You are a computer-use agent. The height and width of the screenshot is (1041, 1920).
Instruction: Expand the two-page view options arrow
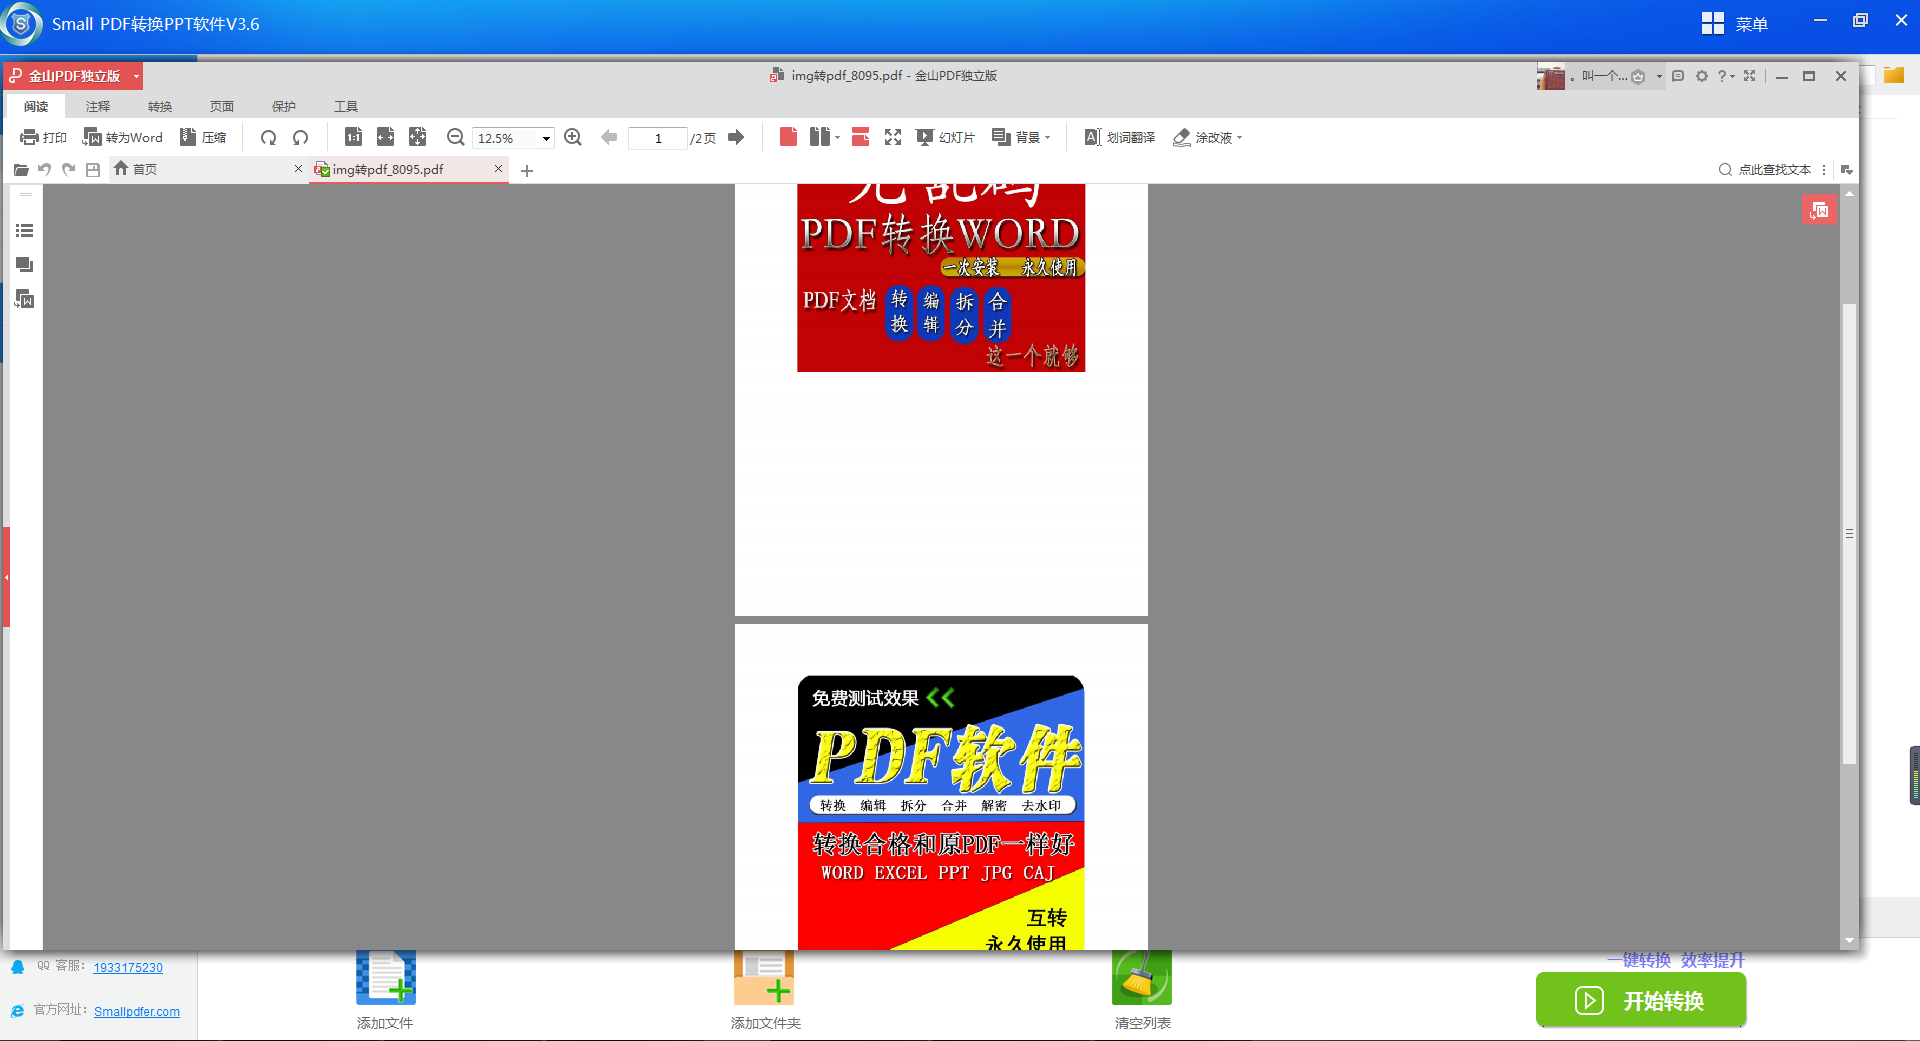click(x=837, y=138)
